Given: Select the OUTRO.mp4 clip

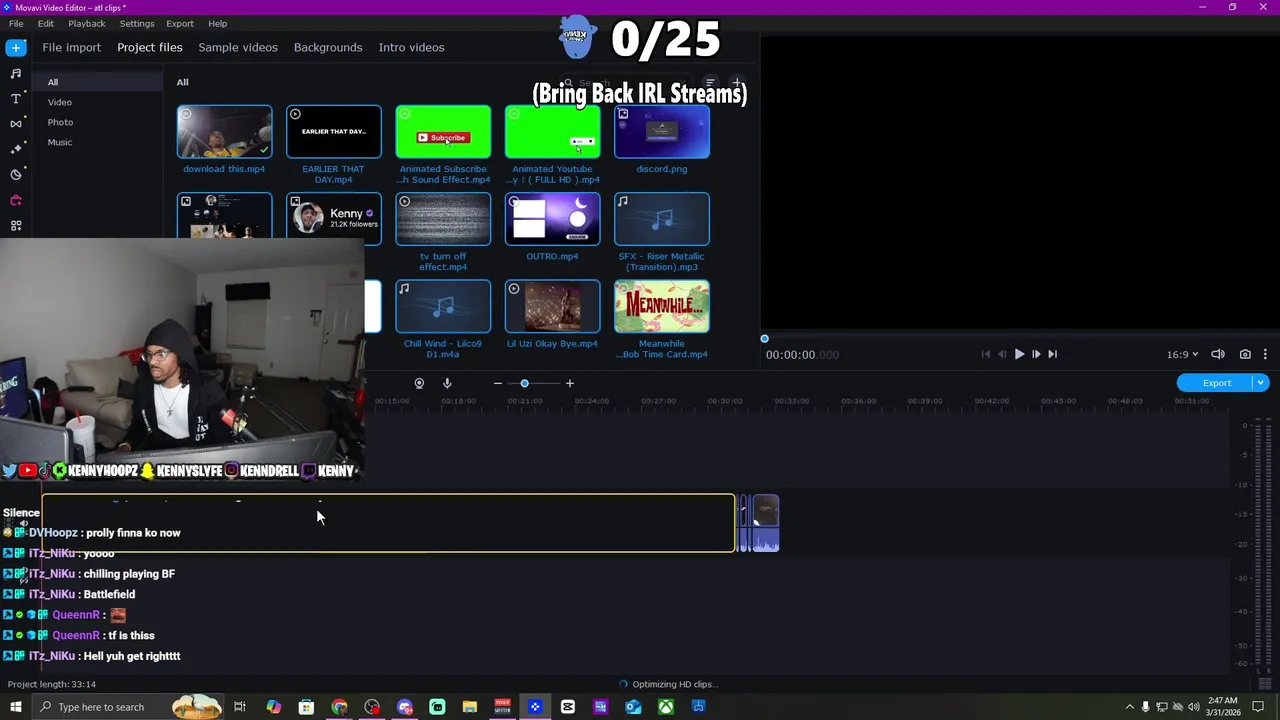Looking at the screenshot, I should pyautogui.click(x=552, y=219).
